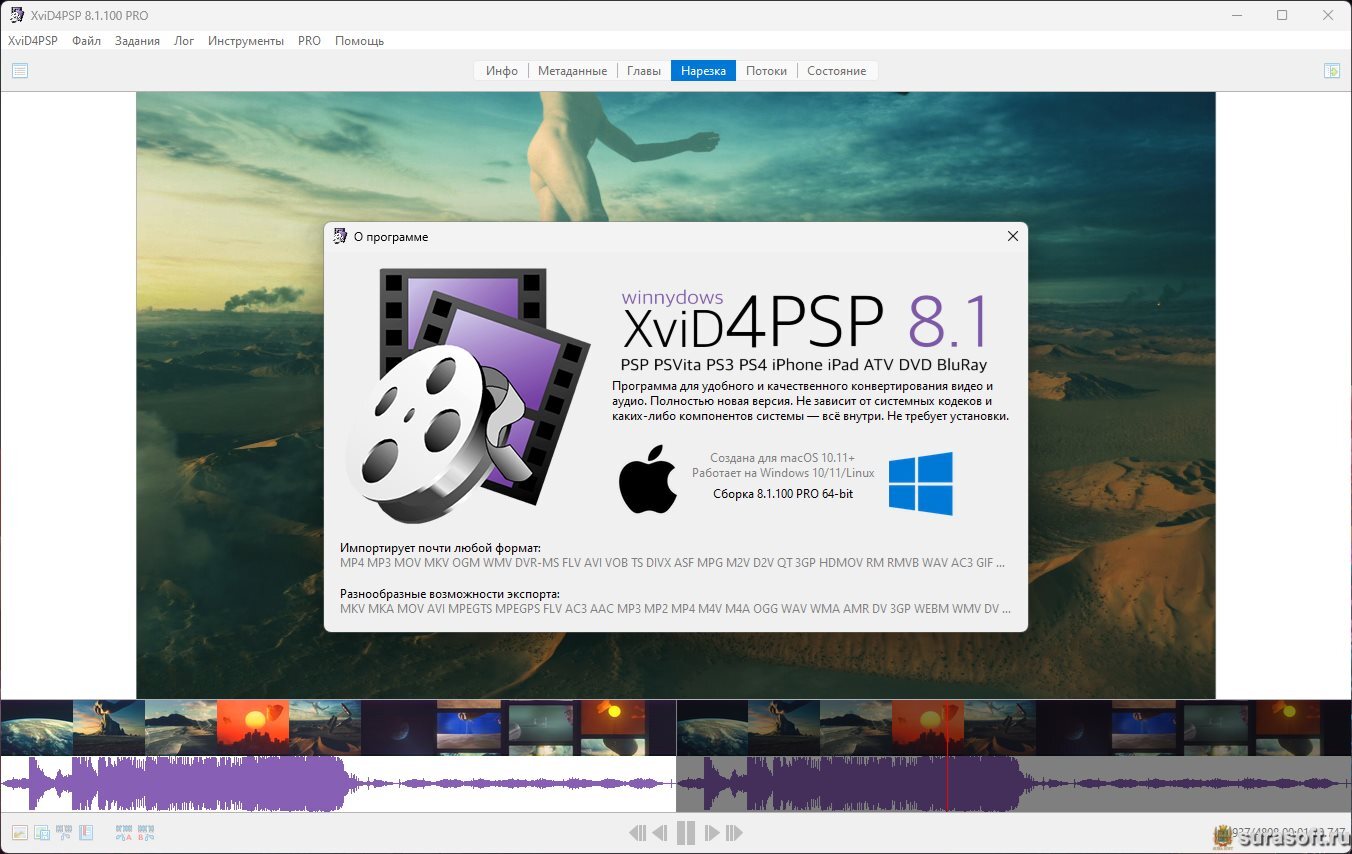
Task: Open the XviD4PSP menu
Action: pyautogui.click(x=33, y=41)
